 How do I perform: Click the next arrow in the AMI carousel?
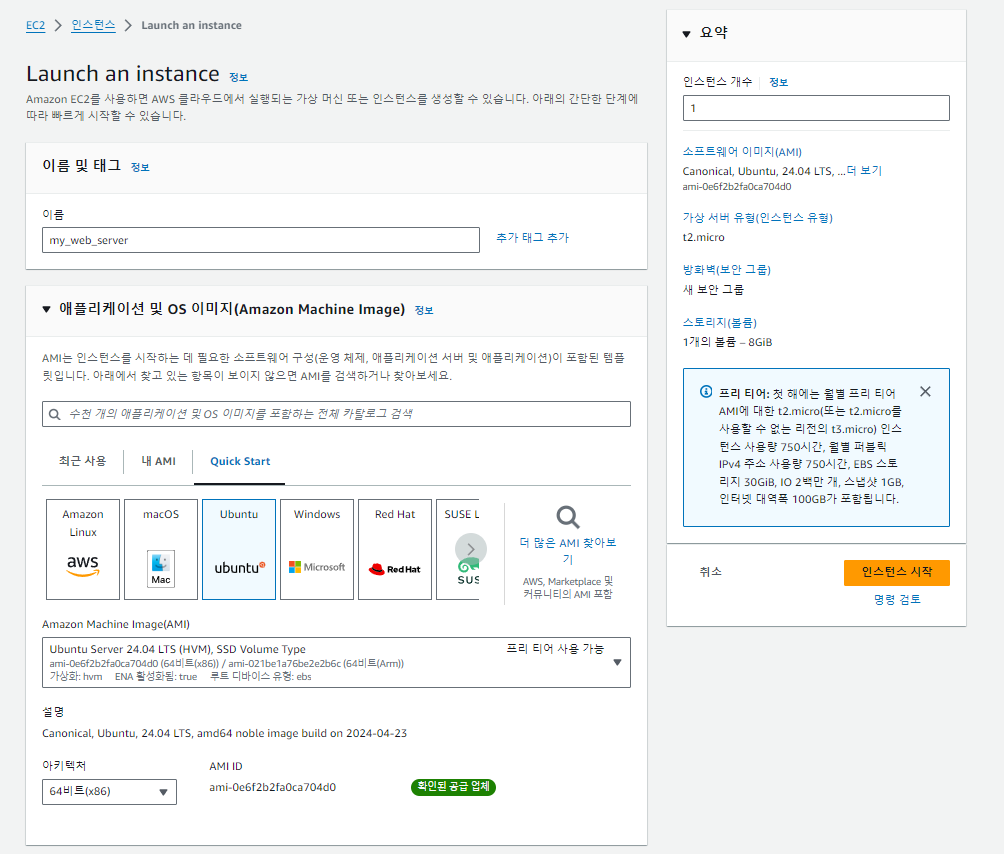tap(471, 549)
